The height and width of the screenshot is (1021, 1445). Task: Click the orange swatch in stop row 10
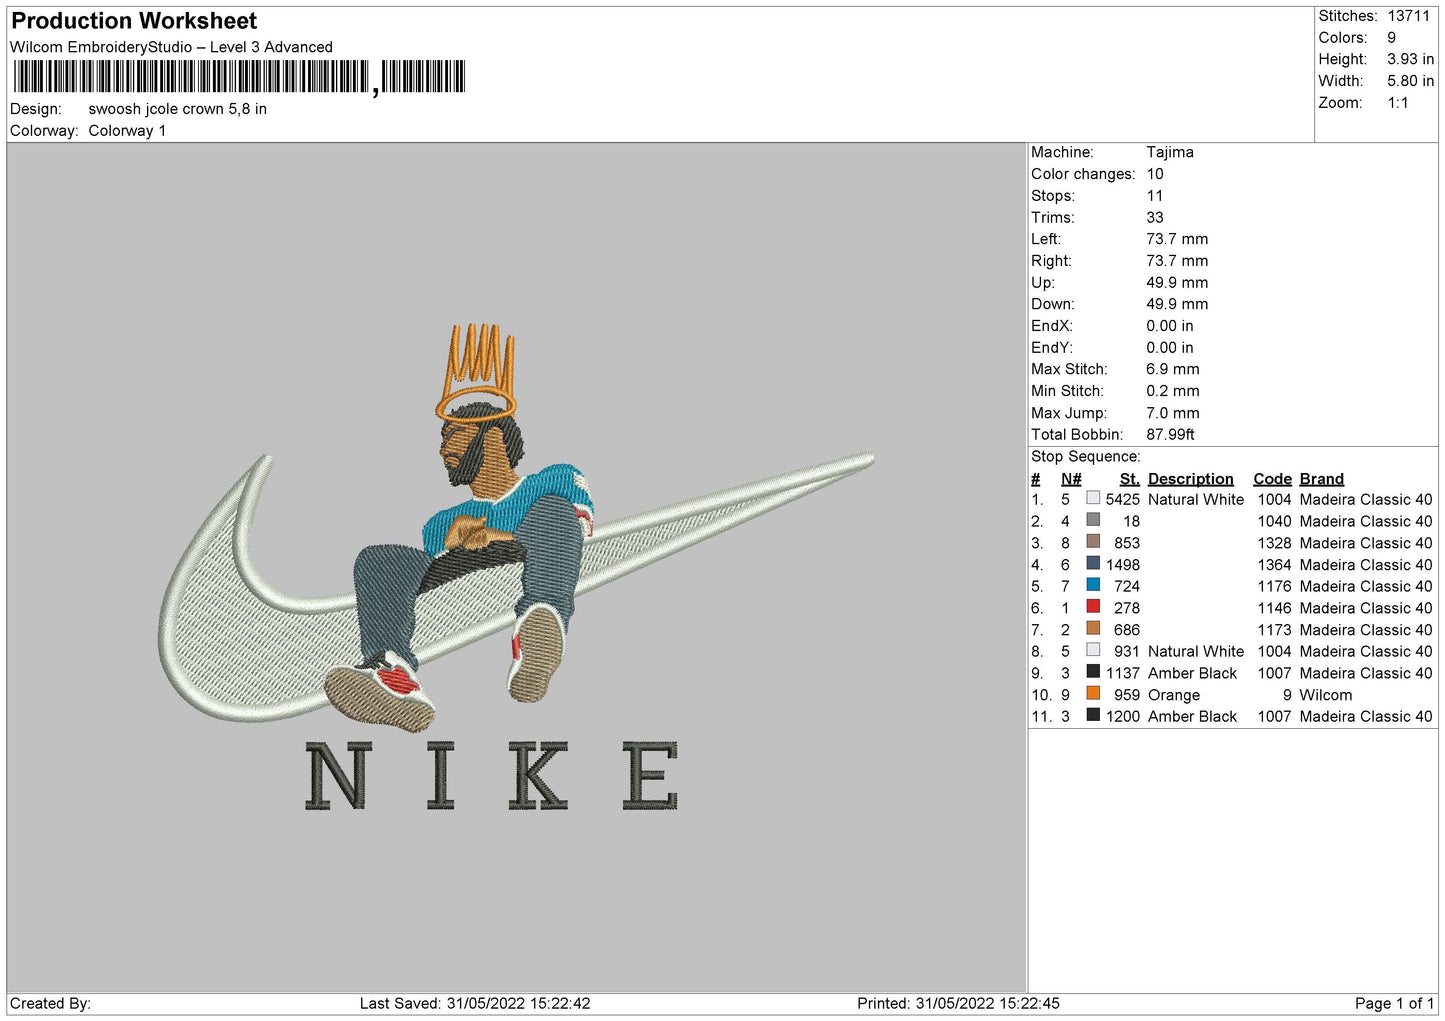(1093, 694)
